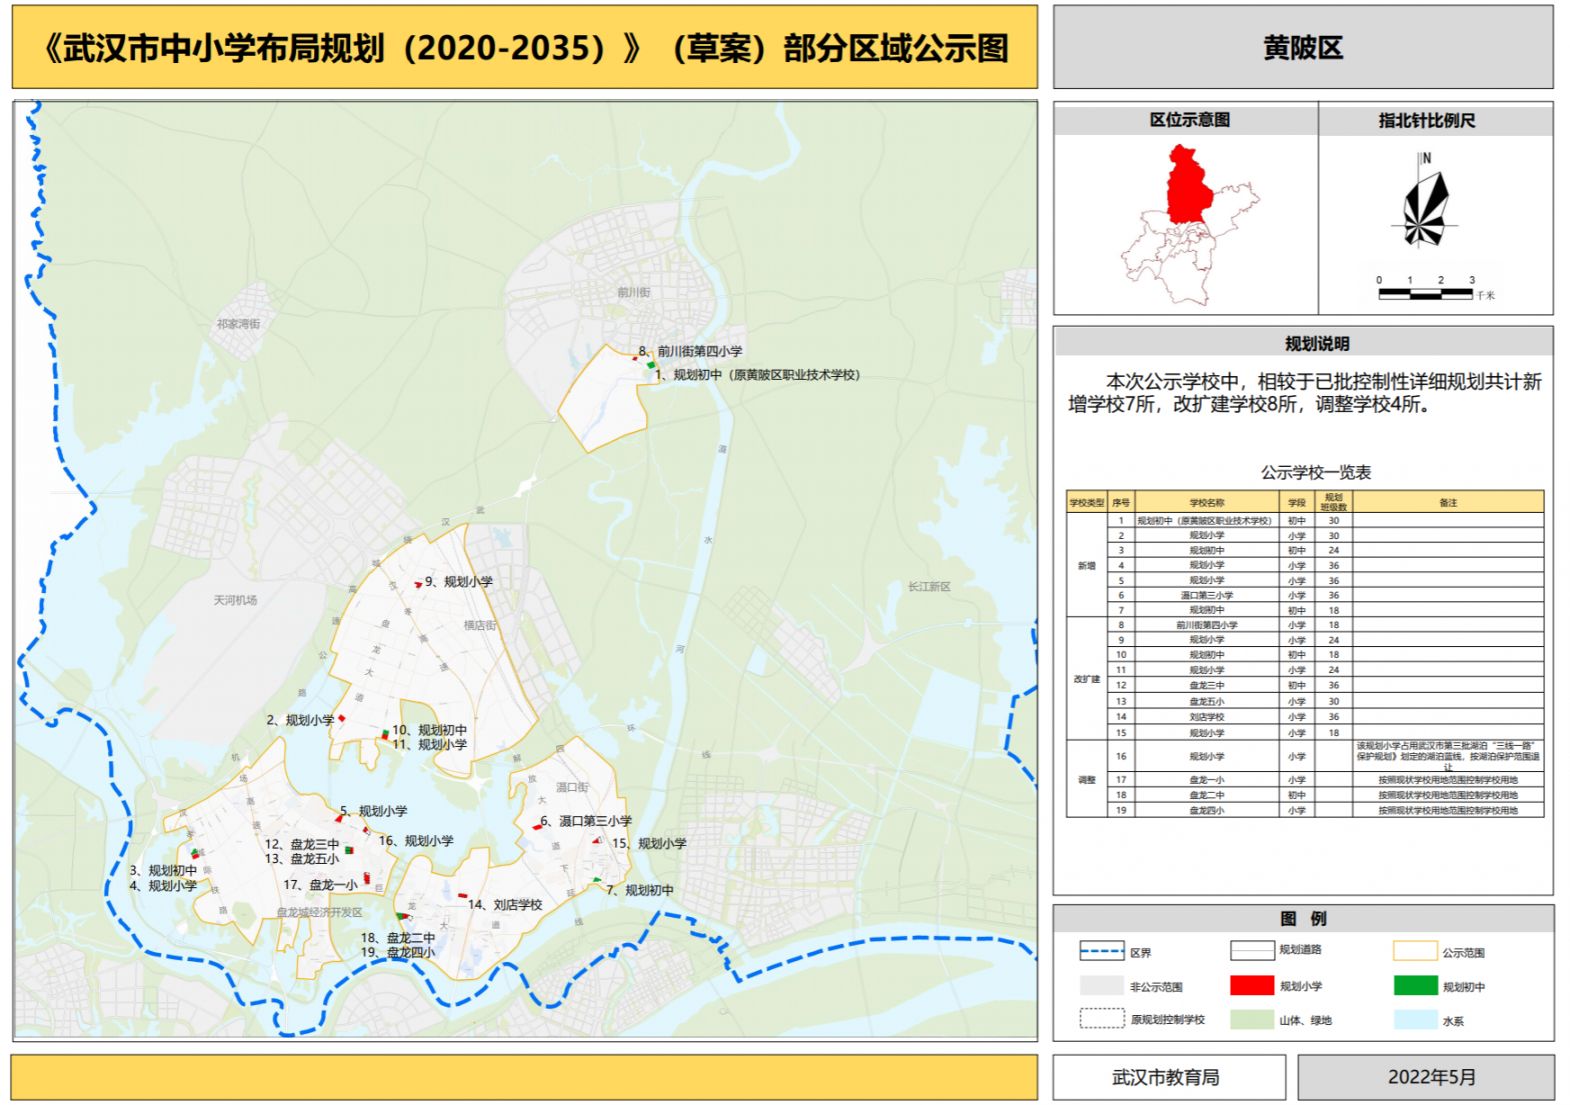The image size is (1570, 1105).
Task: Select the green 规划初中 legend swatch
Action: 1415,985
